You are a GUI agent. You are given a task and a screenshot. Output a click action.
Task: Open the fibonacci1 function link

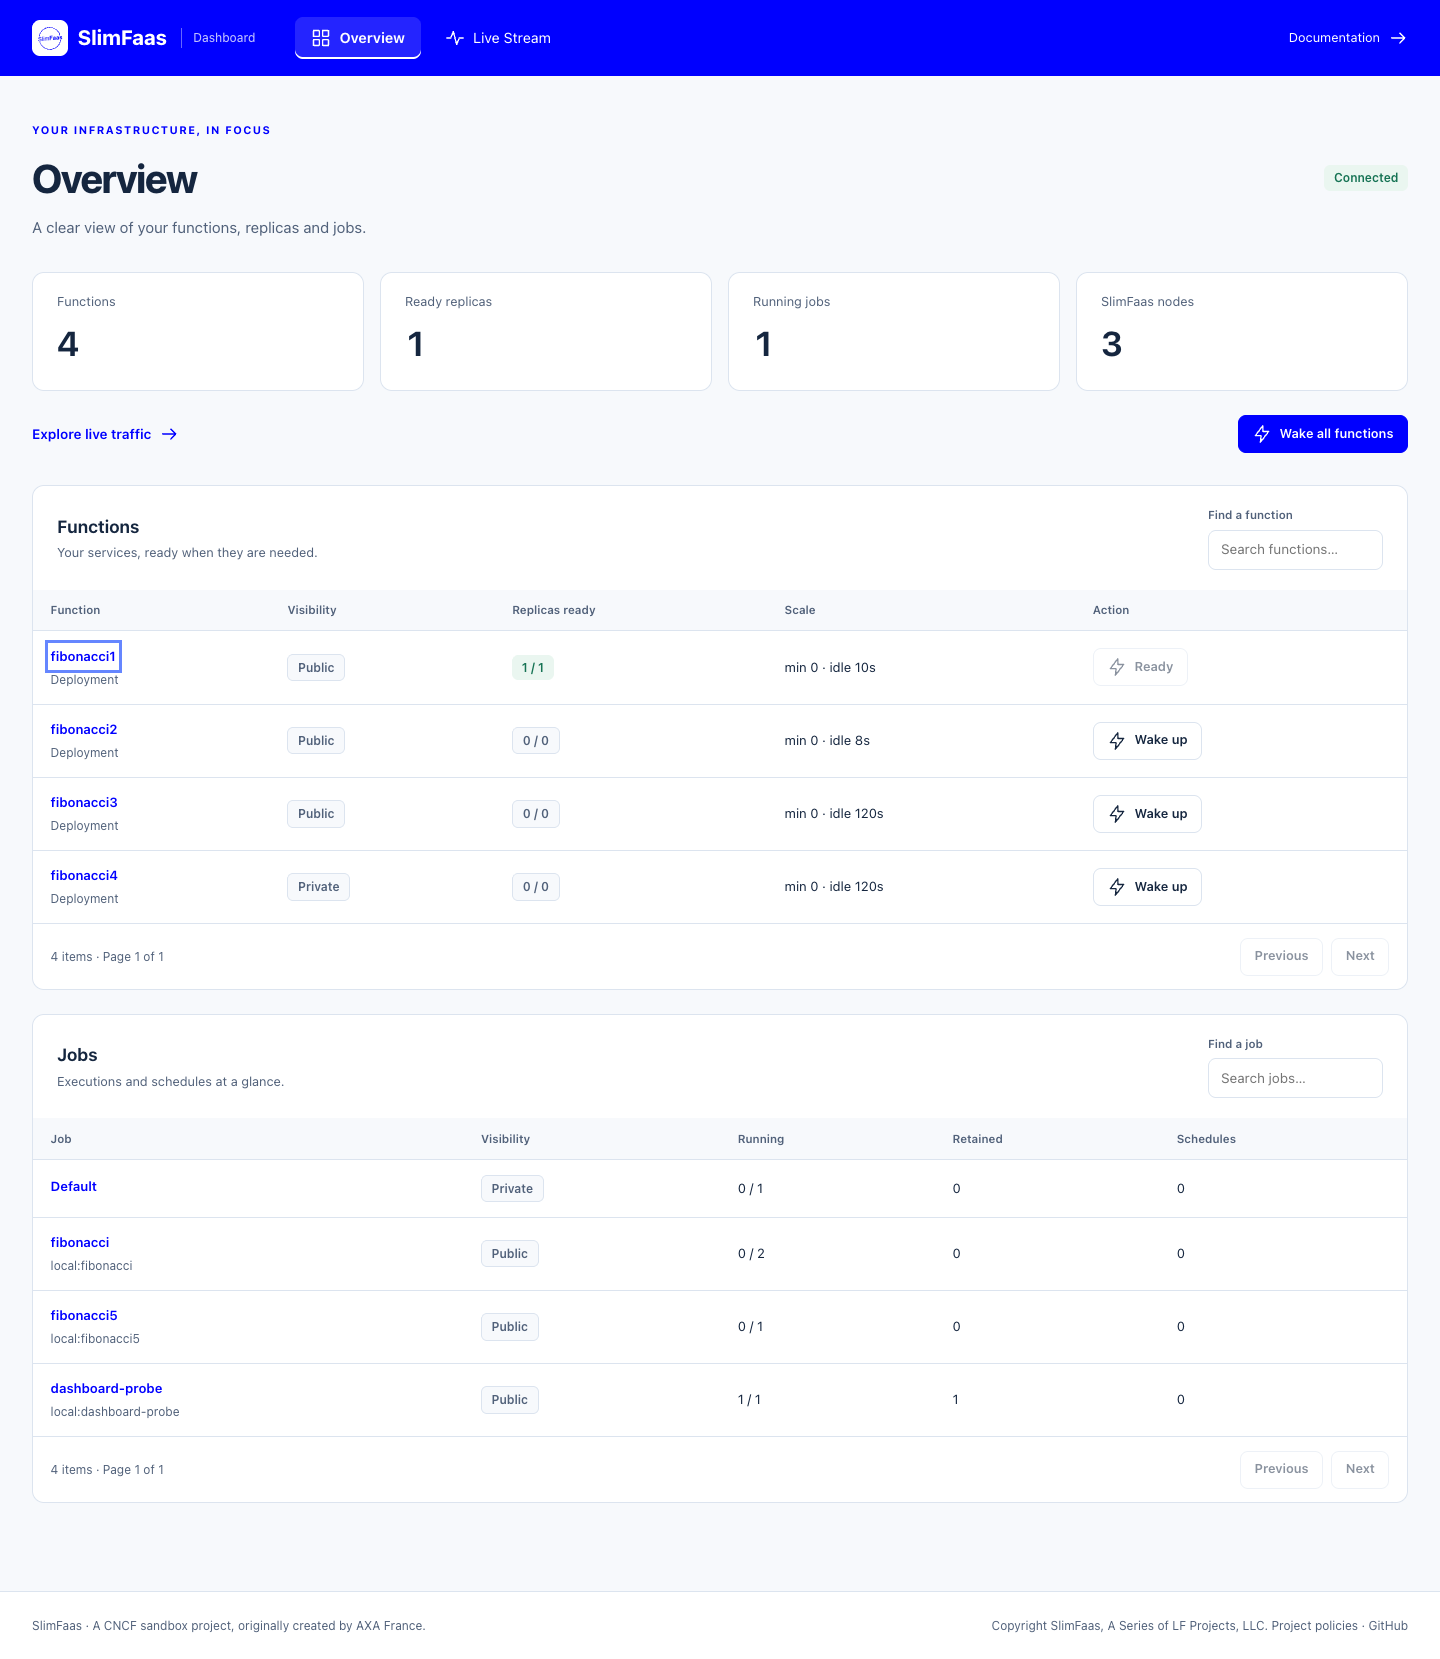coord(83,657)
